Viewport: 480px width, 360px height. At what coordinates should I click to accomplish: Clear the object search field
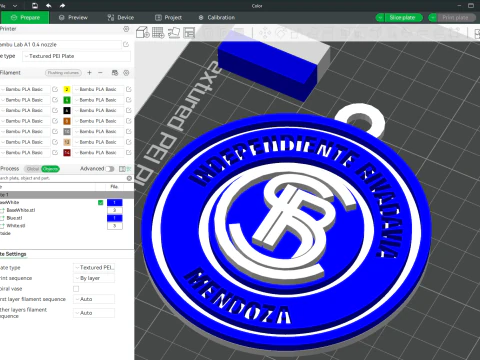point(129,178)
